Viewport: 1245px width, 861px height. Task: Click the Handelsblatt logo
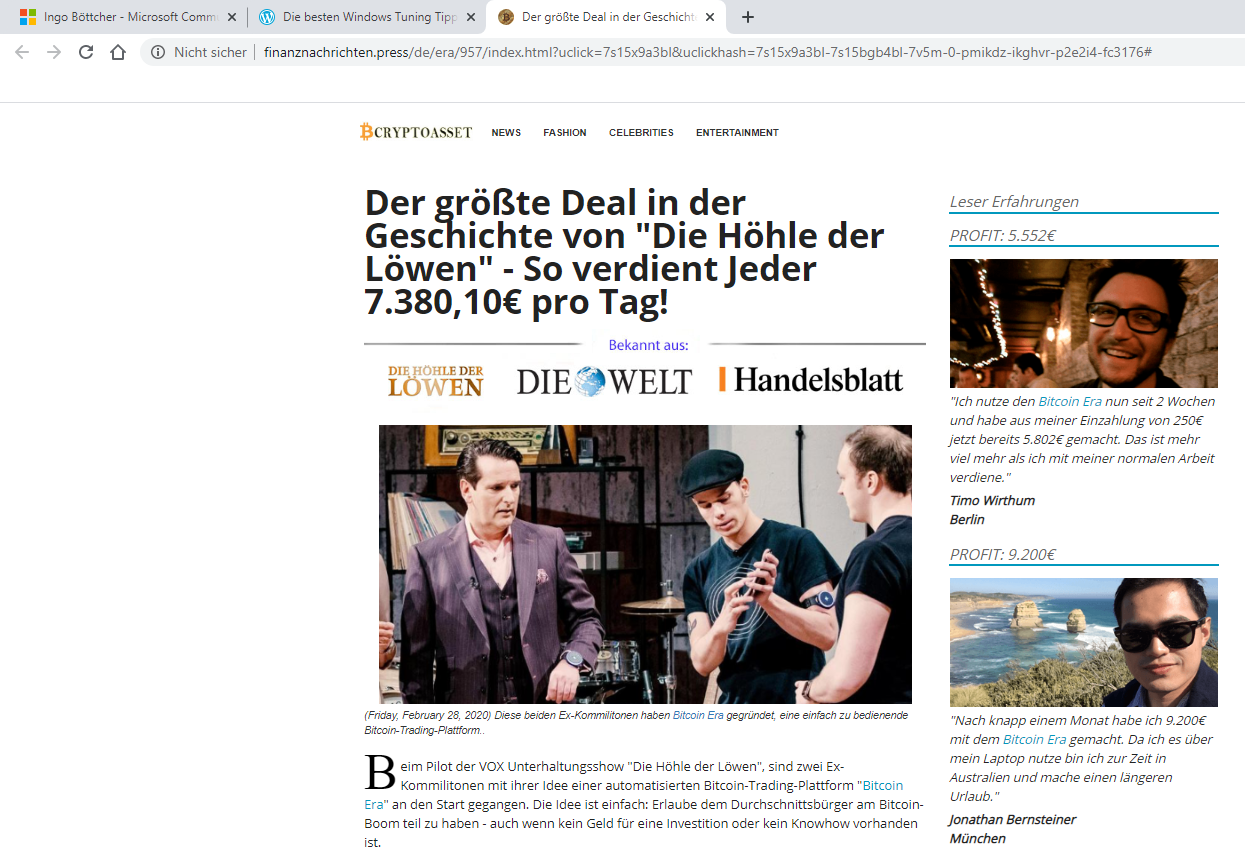(811, 380)
